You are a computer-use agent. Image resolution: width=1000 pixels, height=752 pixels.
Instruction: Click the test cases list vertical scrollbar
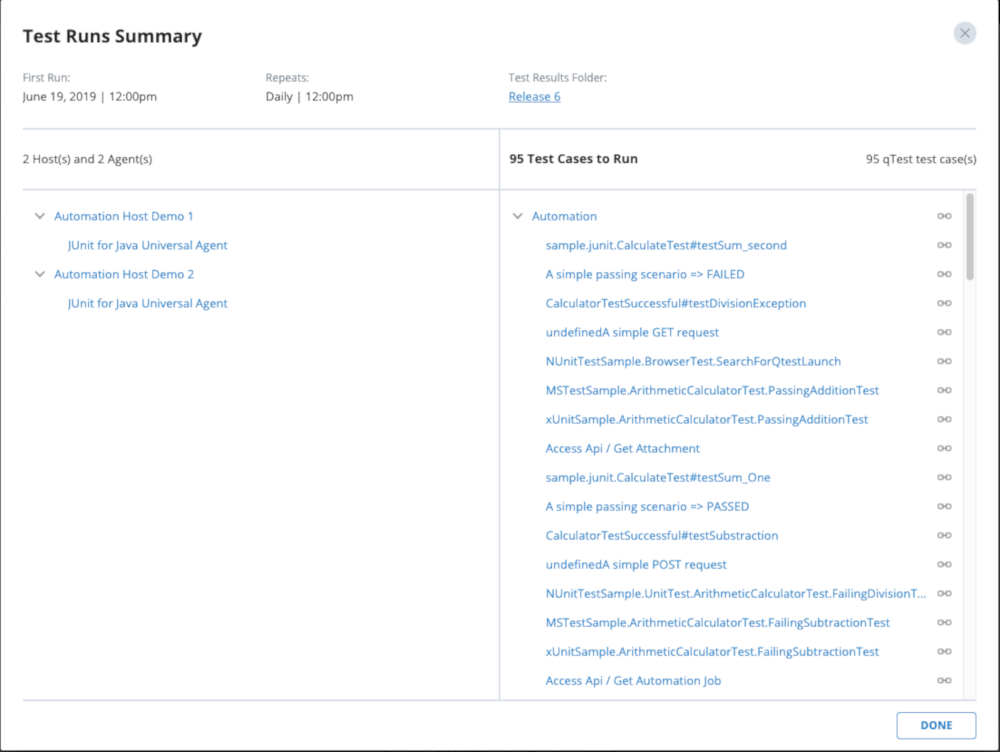(969, 237)
